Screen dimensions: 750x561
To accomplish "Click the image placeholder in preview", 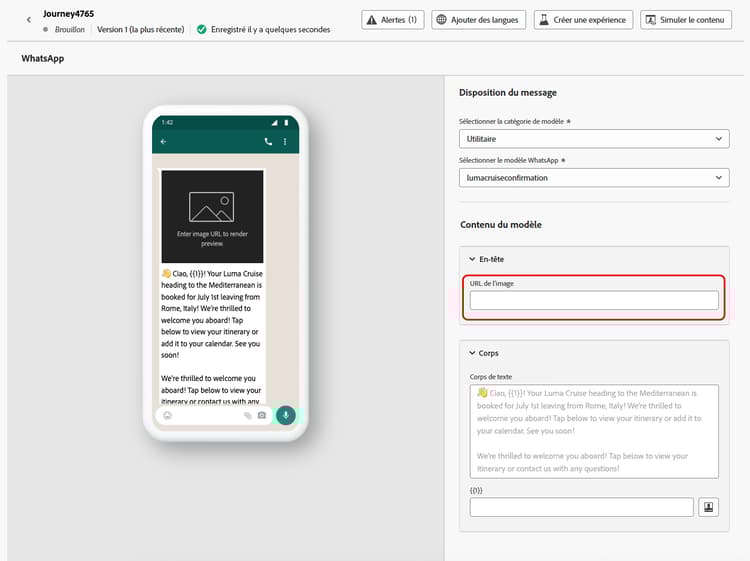I will [212, 216].
